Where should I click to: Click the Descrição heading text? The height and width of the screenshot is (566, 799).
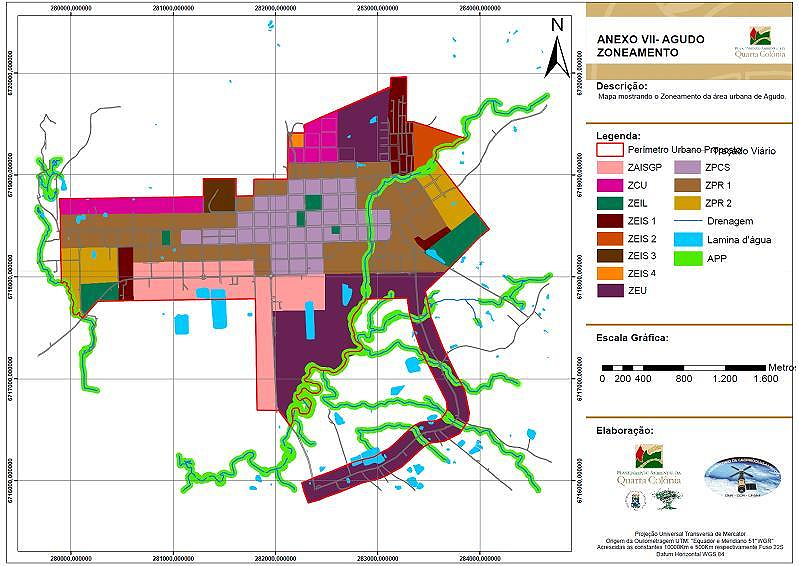623,86
